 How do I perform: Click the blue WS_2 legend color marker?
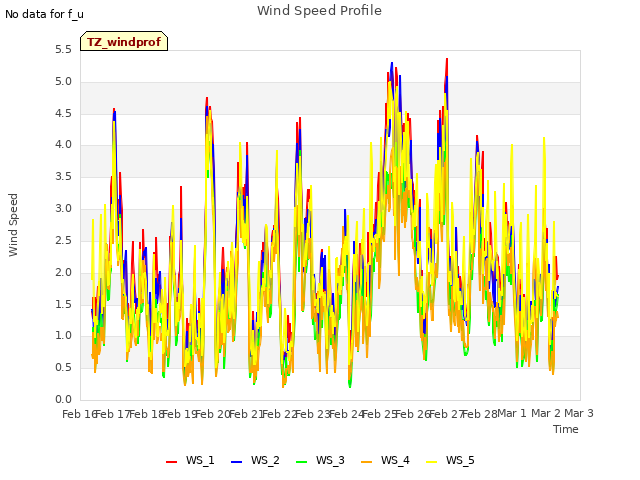click(x=236, y=462)
